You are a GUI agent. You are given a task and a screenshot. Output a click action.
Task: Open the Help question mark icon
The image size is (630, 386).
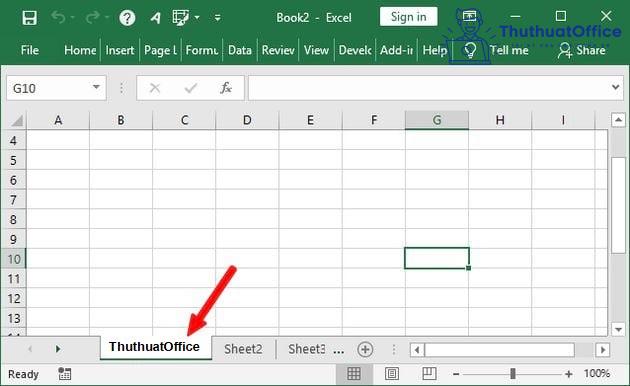pos(127,18)
